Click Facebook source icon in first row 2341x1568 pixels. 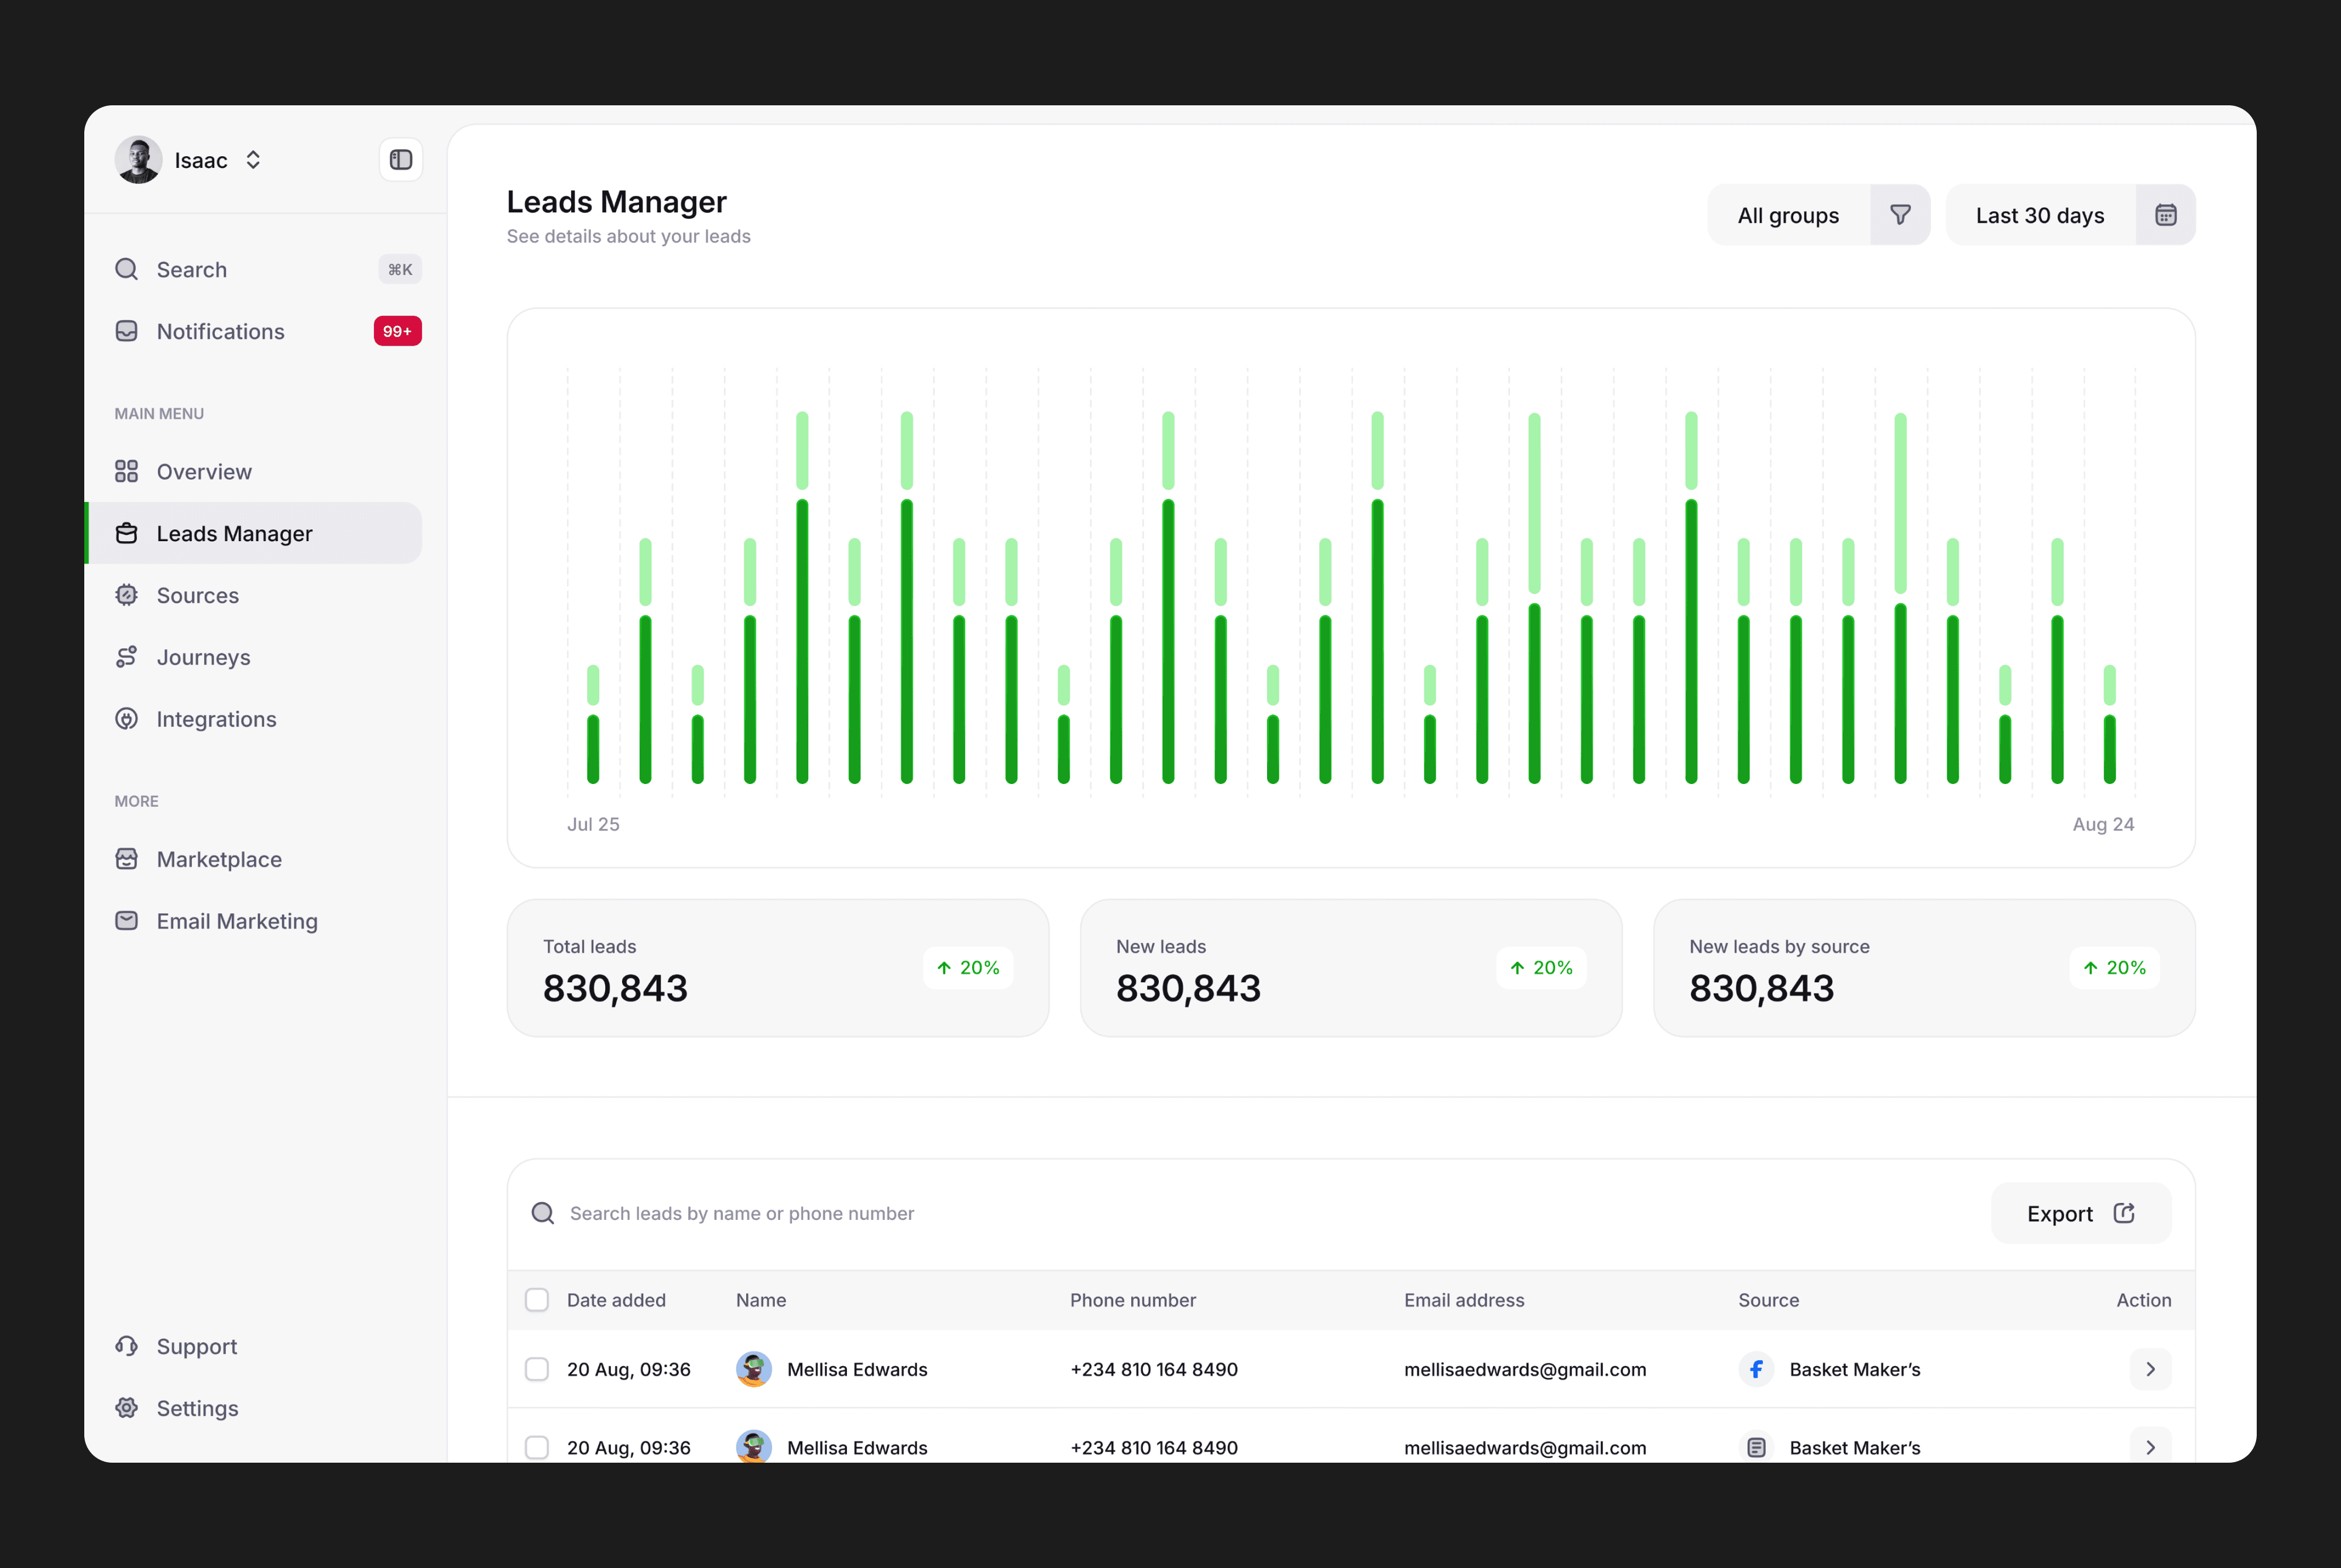(1756, 1369)
